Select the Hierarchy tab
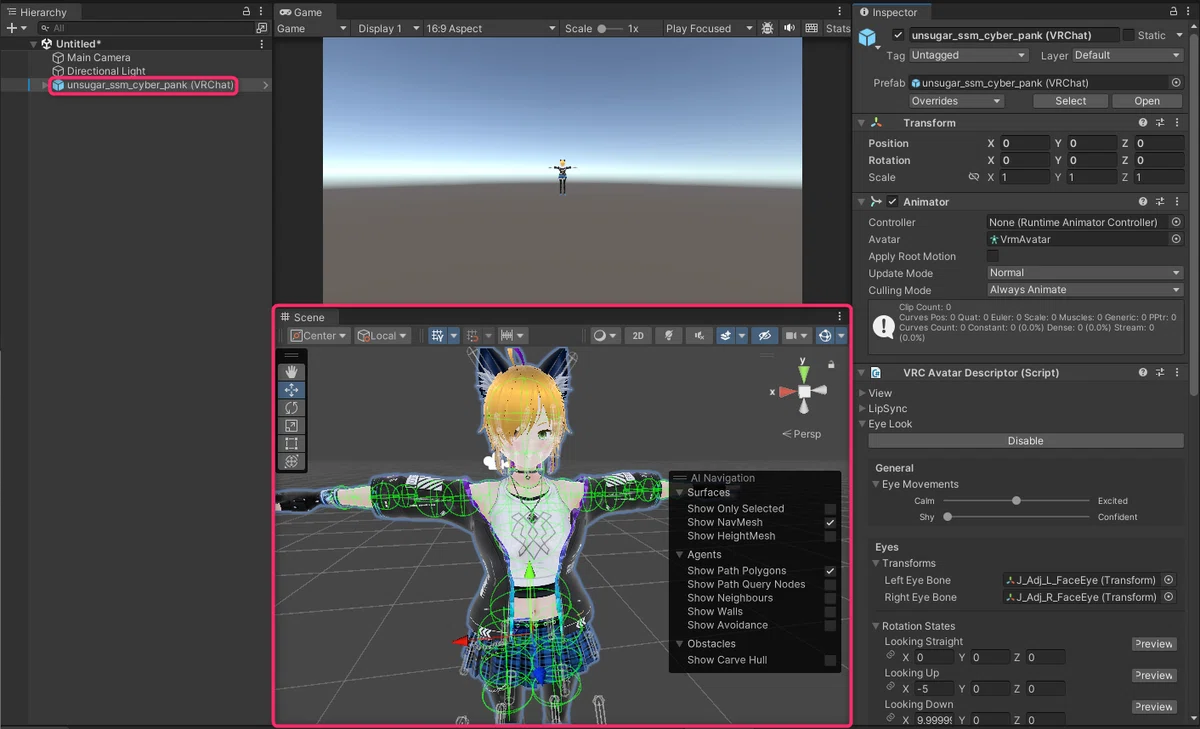 [x=43, y=12]
